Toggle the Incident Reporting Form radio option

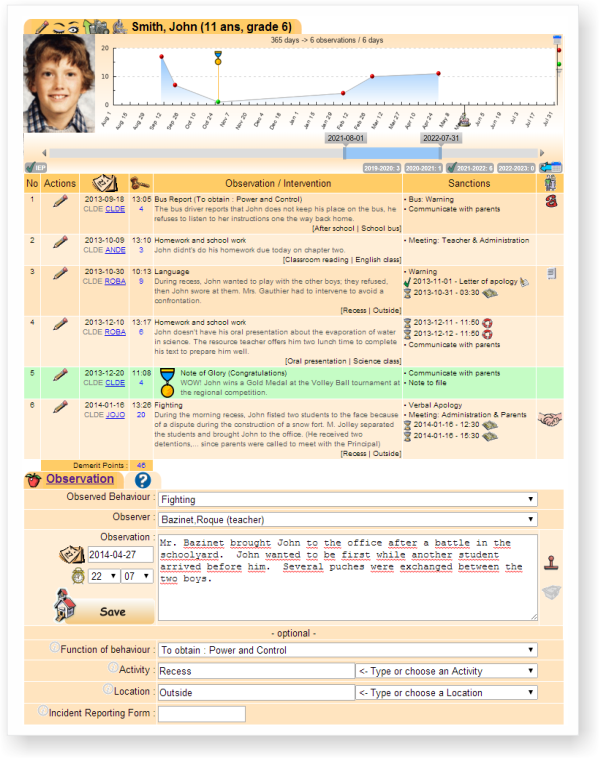pyautogui.click(x=43, y=711)
